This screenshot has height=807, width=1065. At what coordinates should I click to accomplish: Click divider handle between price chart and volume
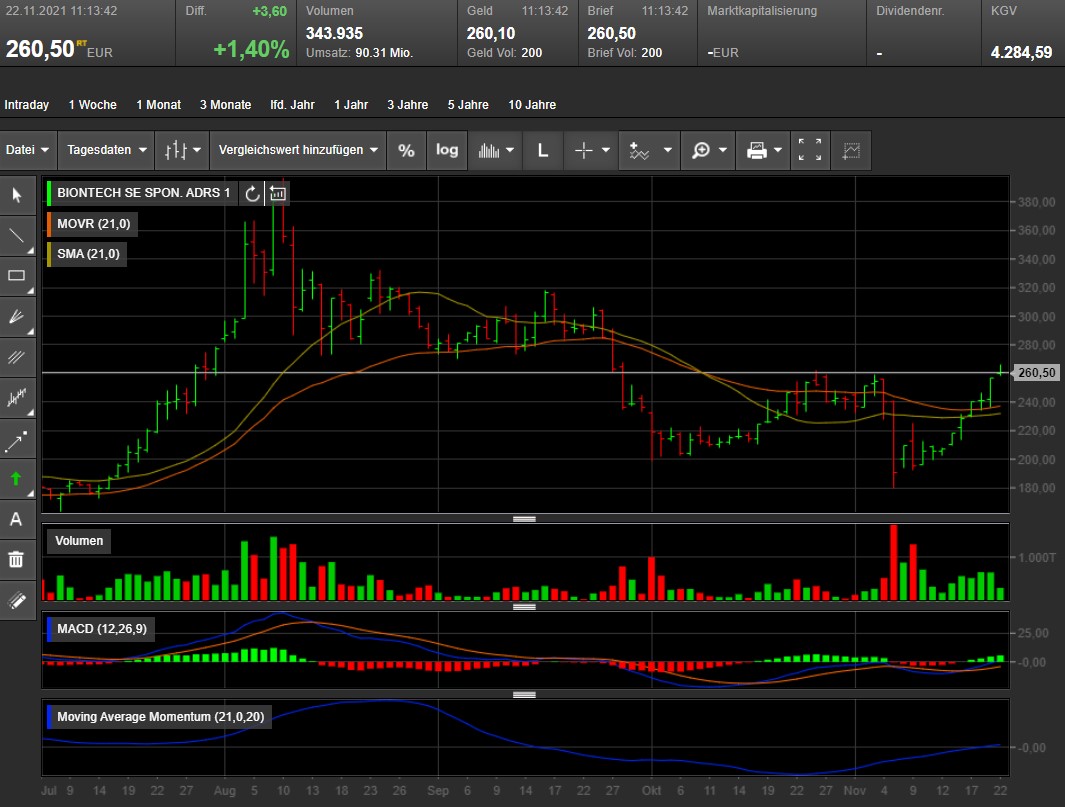click(524, 519)
